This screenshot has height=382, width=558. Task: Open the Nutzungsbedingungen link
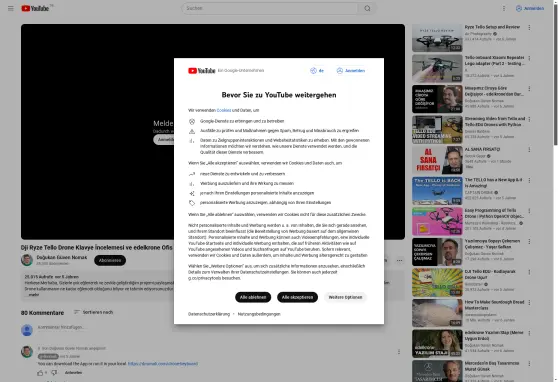click(x=259, y=314)
